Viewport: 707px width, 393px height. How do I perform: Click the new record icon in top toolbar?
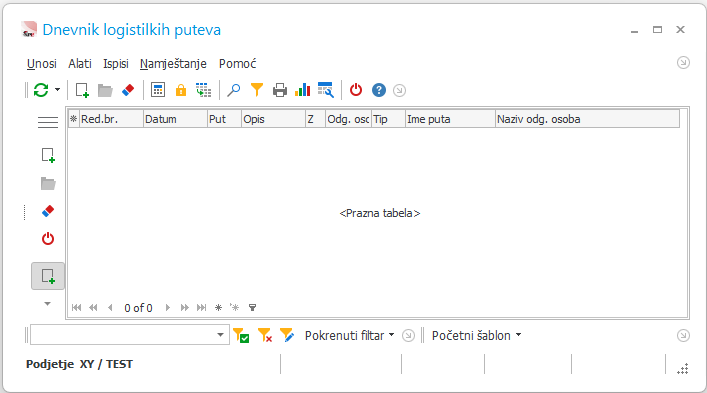point(82,90)
